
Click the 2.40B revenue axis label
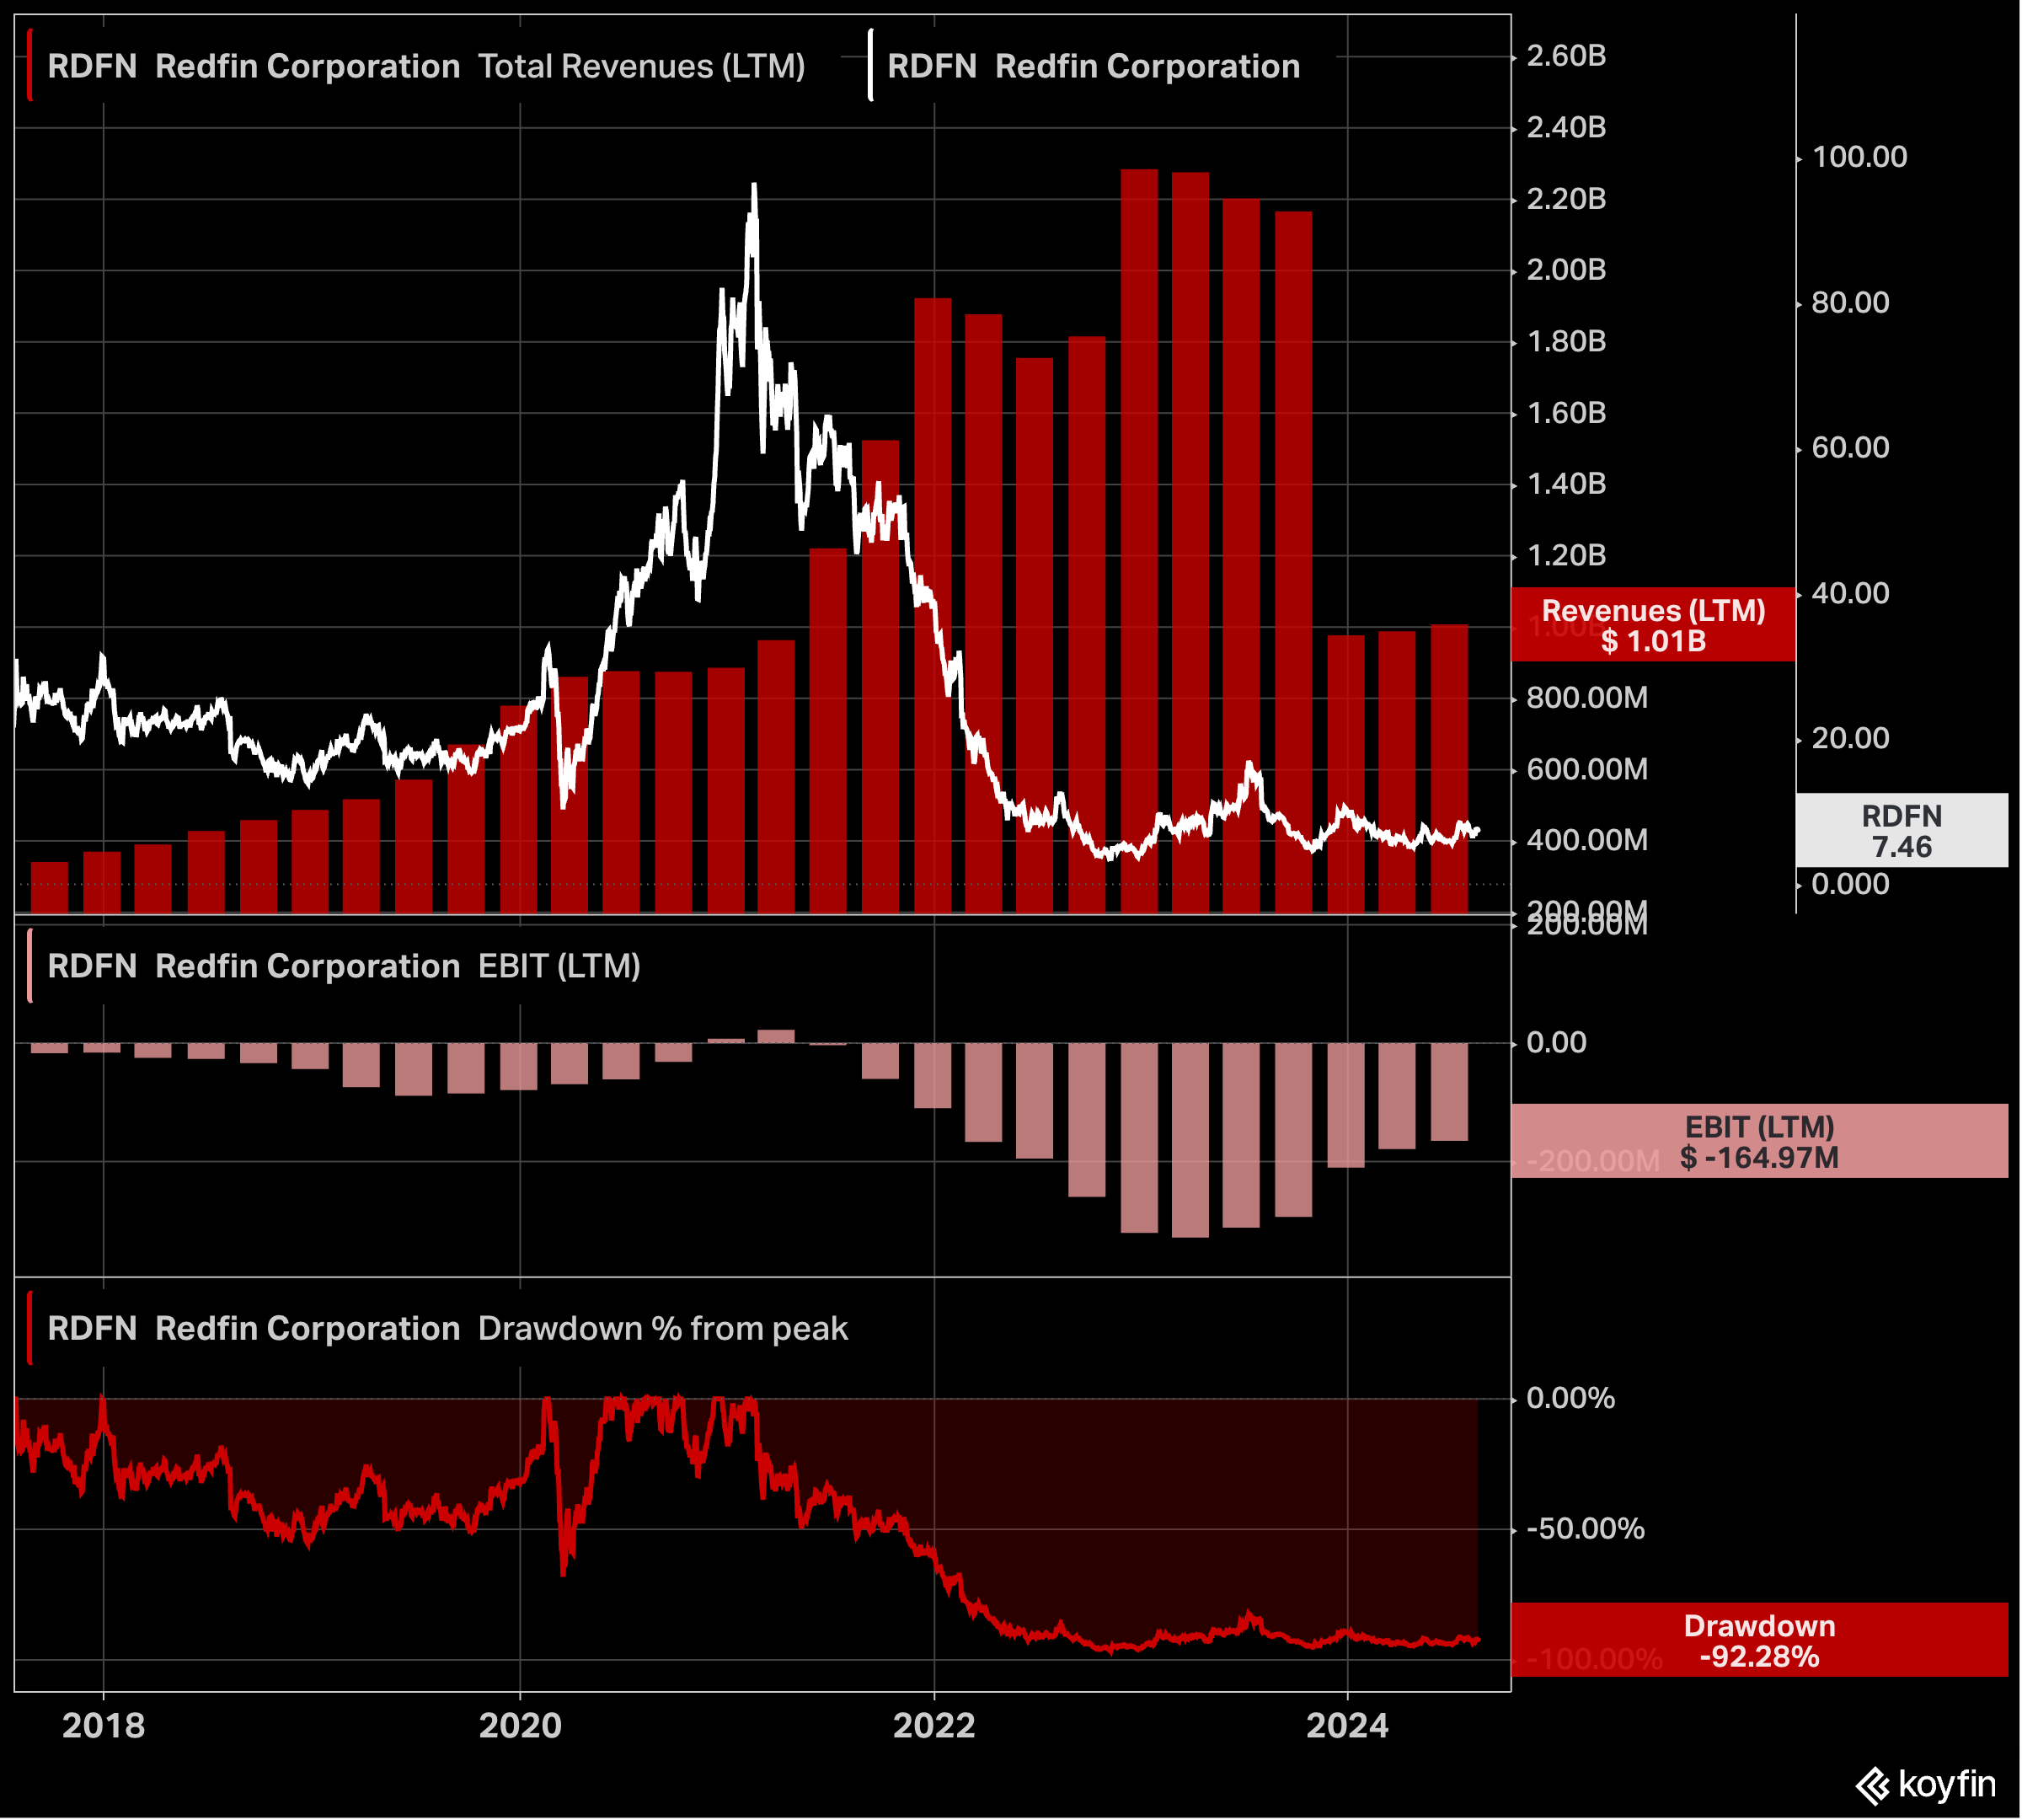pyautogui.click(x=1566, y=128)
